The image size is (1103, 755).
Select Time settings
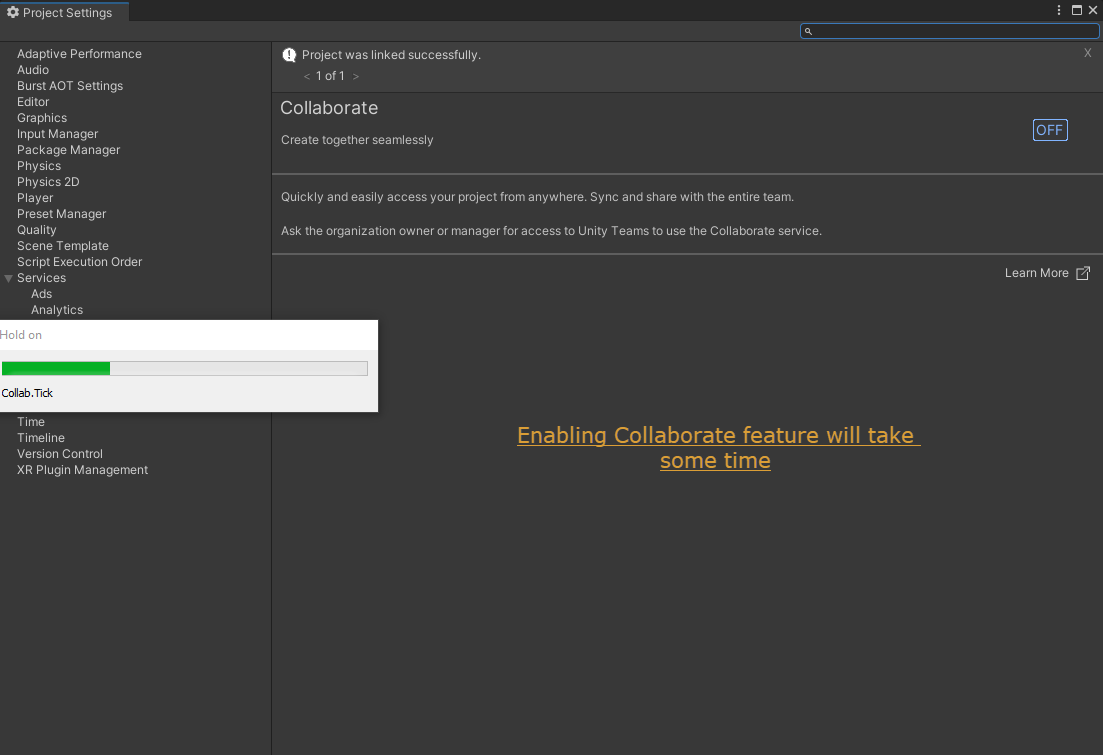coord(31,421)
